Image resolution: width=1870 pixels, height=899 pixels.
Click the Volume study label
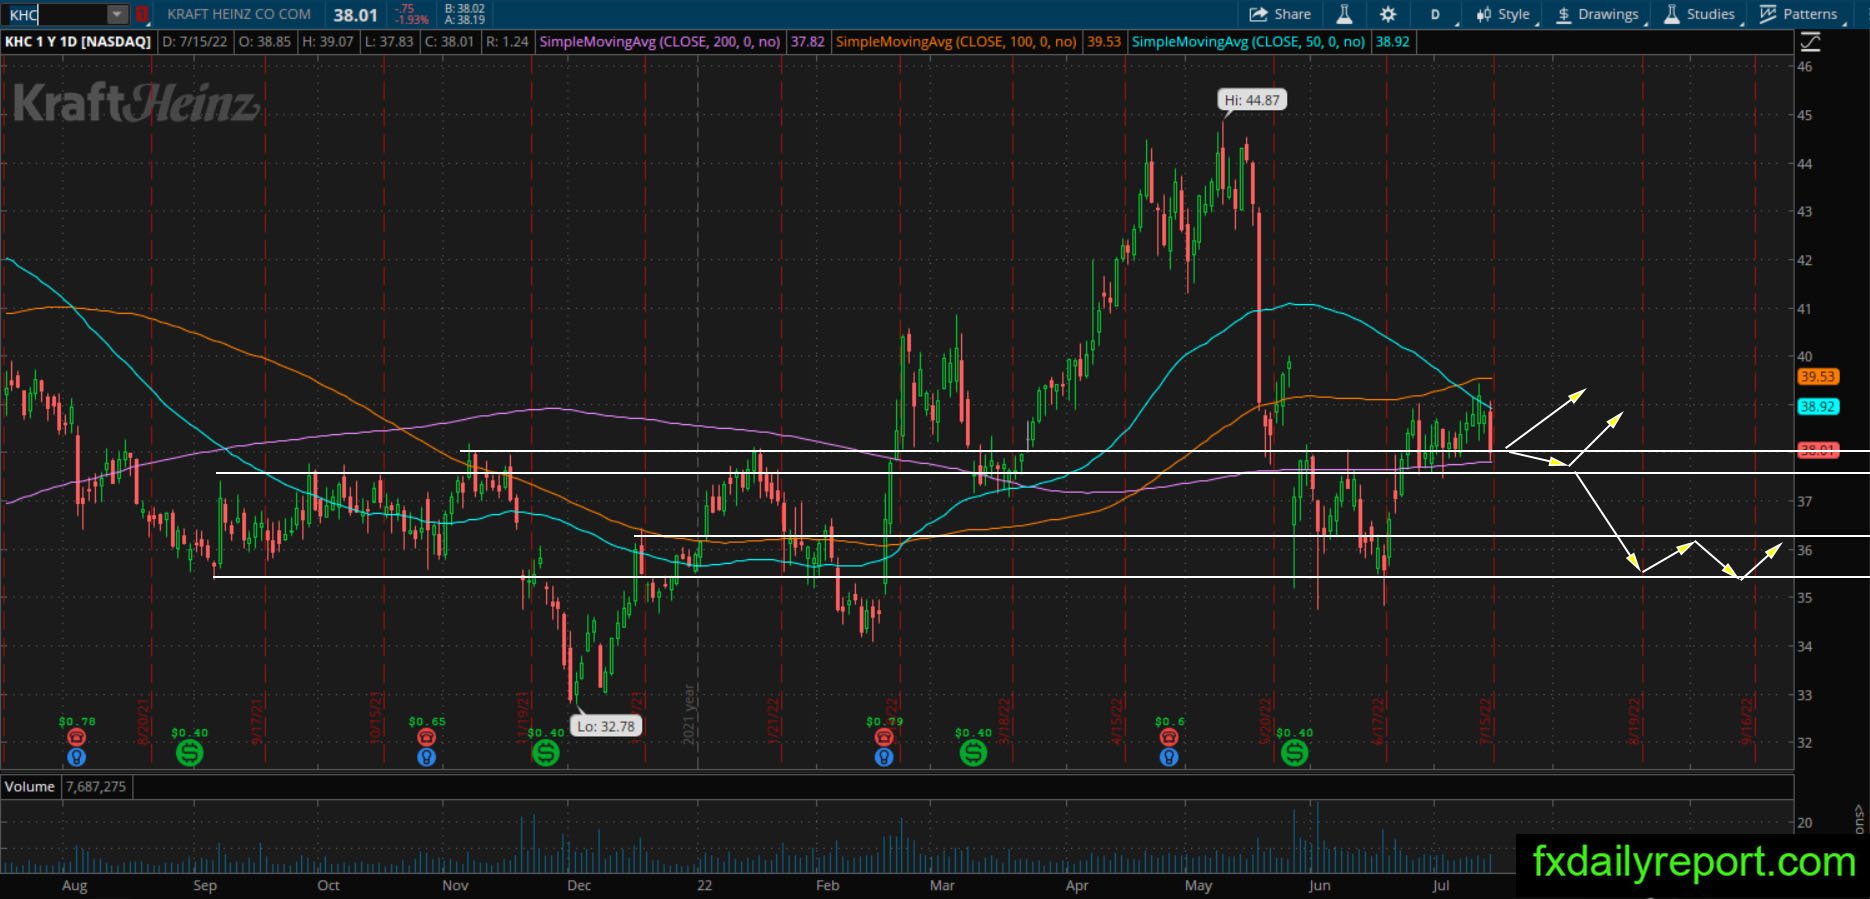click(30, 786)
